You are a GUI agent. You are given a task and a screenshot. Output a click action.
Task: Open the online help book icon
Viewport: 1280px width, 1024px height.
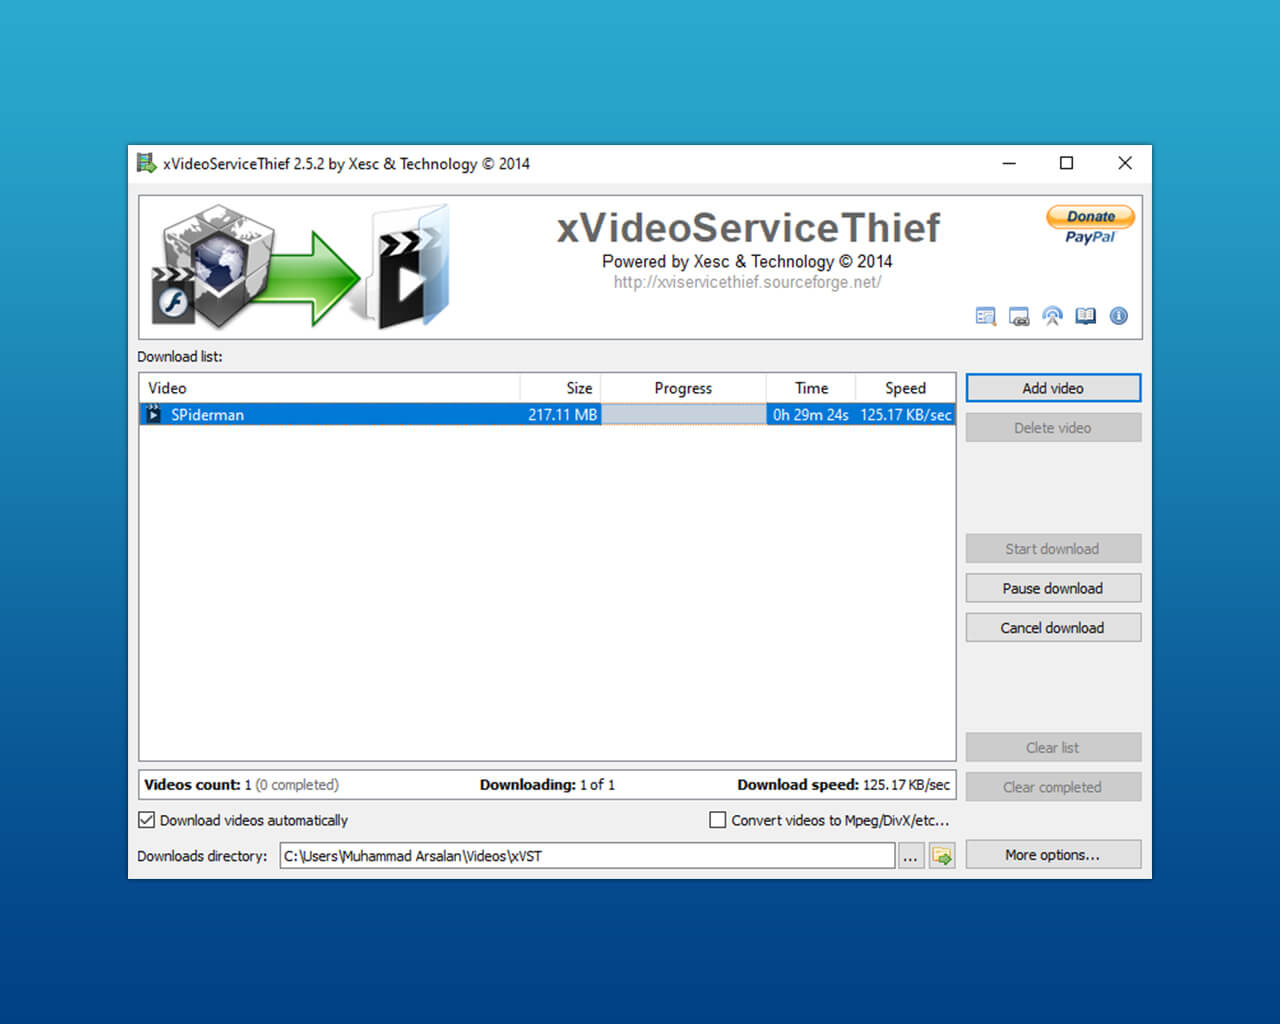(1085, 316)
